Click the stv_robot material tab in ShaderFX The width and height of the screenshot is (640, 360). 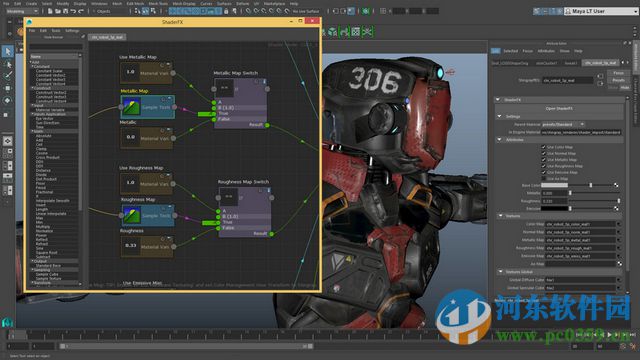coord(107,37)
